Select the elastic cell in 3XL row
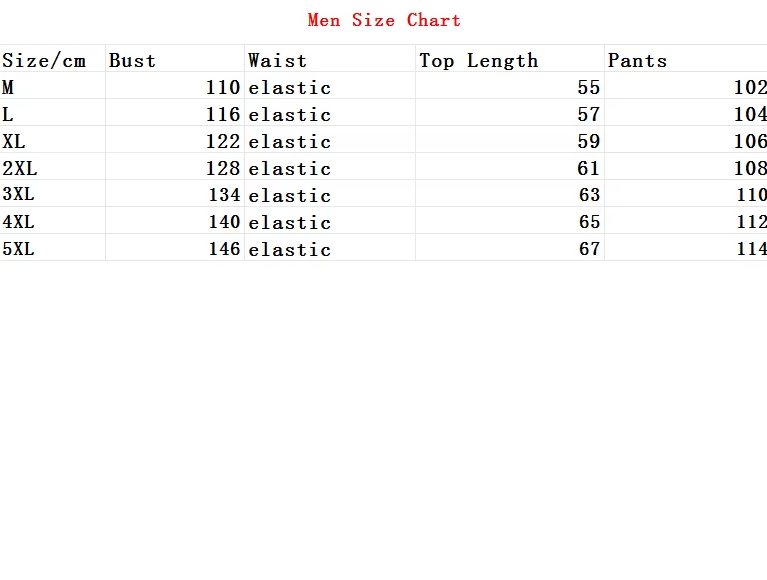 click(x=290, y=195)
